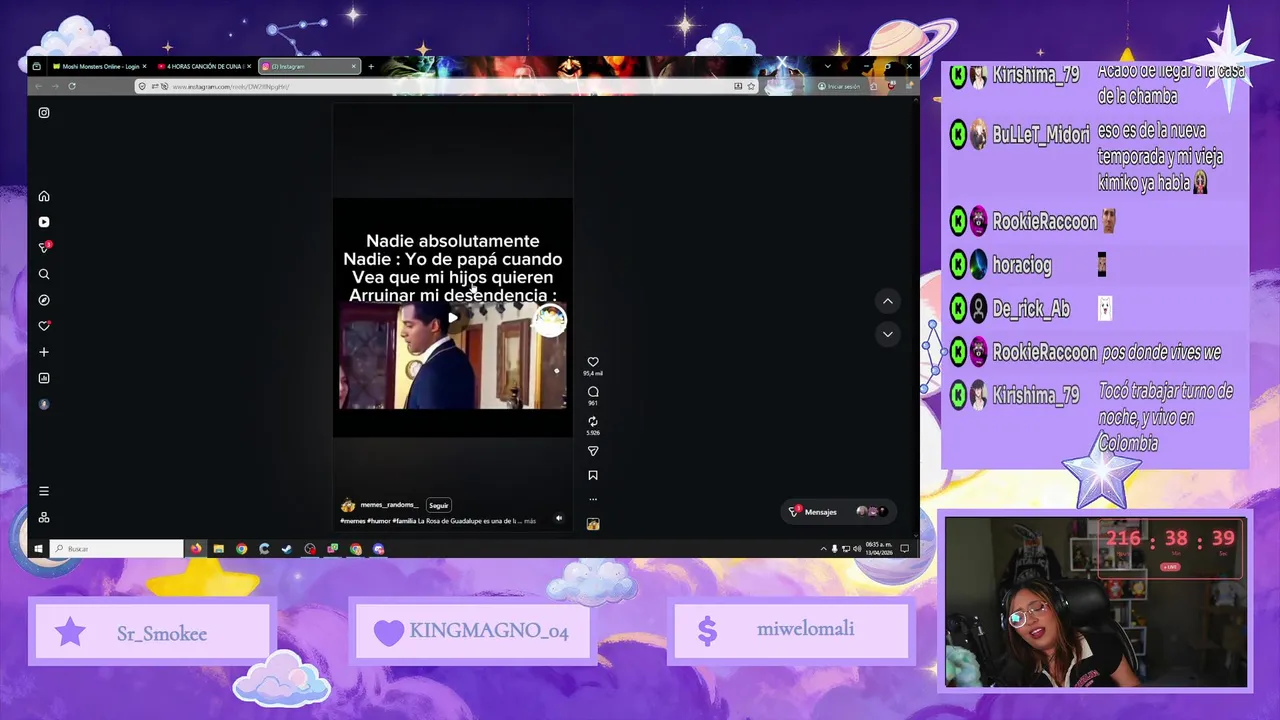Close the Instagram browser tab
The height and width of the screenshot is (720, 1280).
(x=353, y=67)
